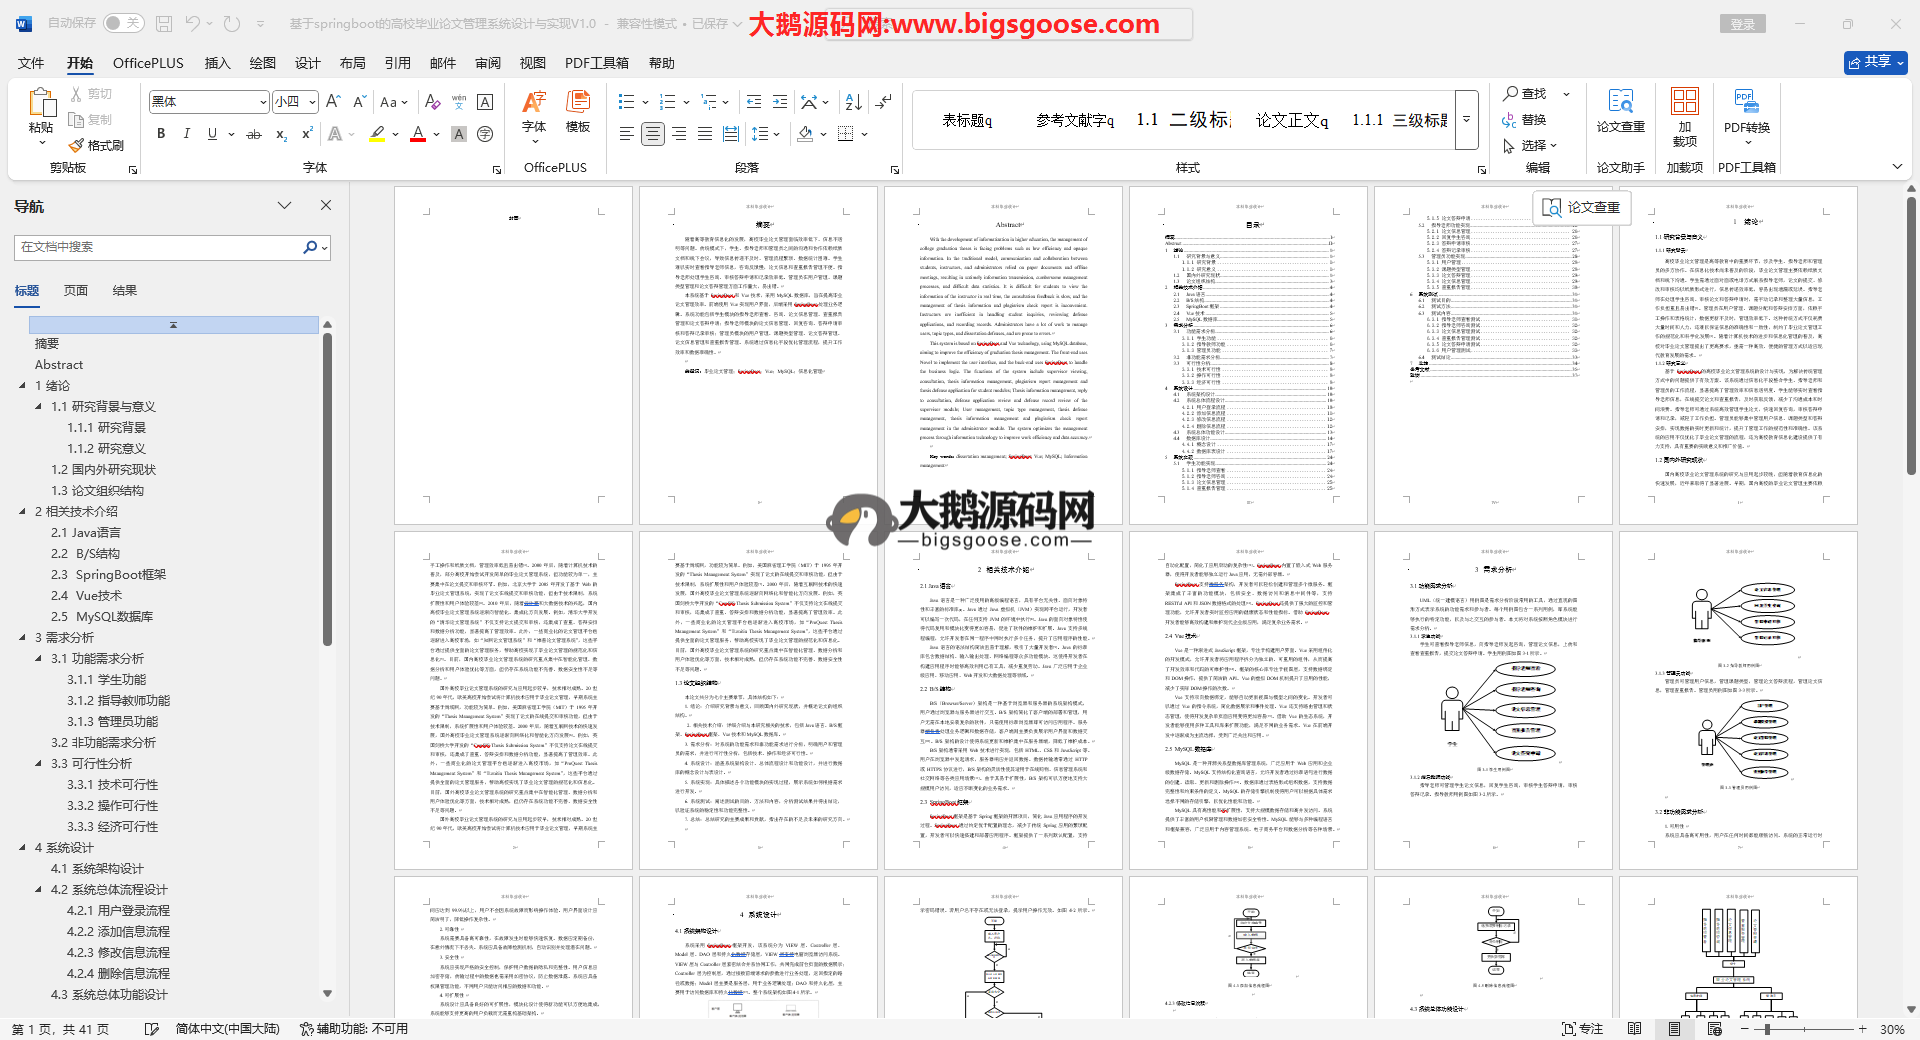Image resolution: width=1920 pixels, height=1040 pixels.
Task: Open the 论文查重 paper check tool
Action: pos(1620,110)
